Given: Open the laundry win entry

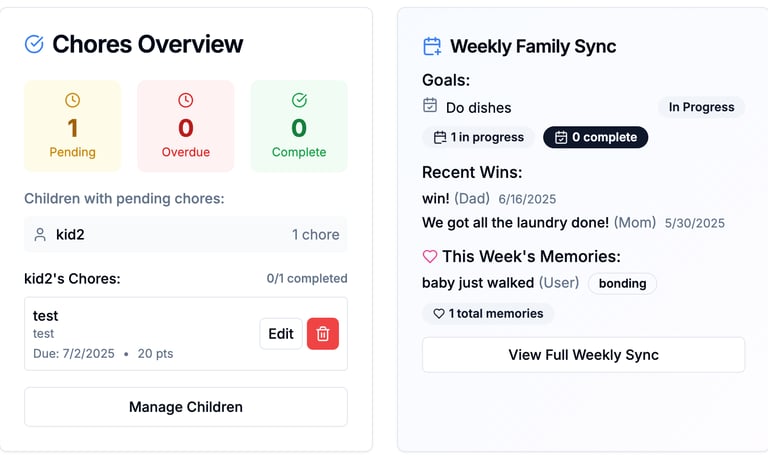Looking at the screenshot, I should (515, 223).
